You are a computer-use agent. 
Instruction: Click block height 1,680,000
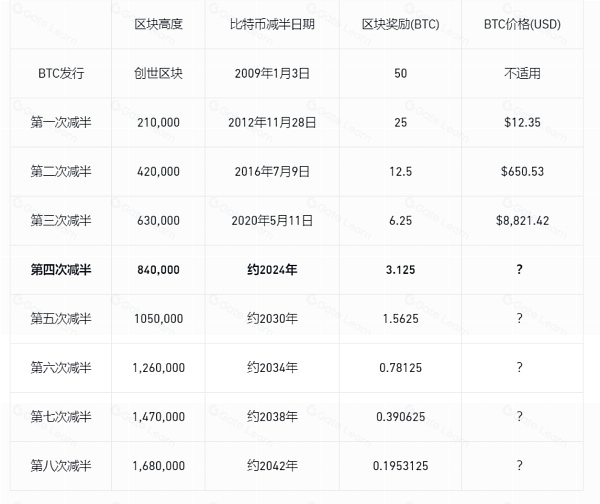pos(158,465)
